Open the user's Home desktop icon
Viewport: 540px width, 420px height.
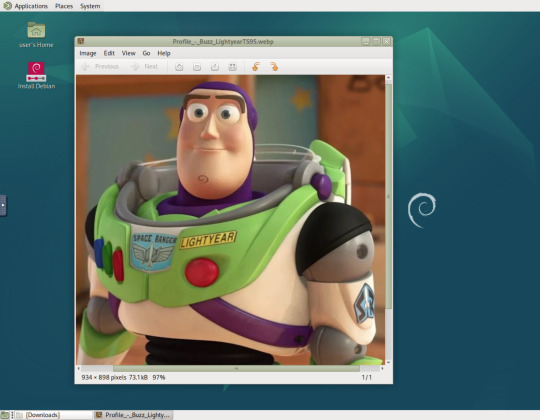[36, 34]
